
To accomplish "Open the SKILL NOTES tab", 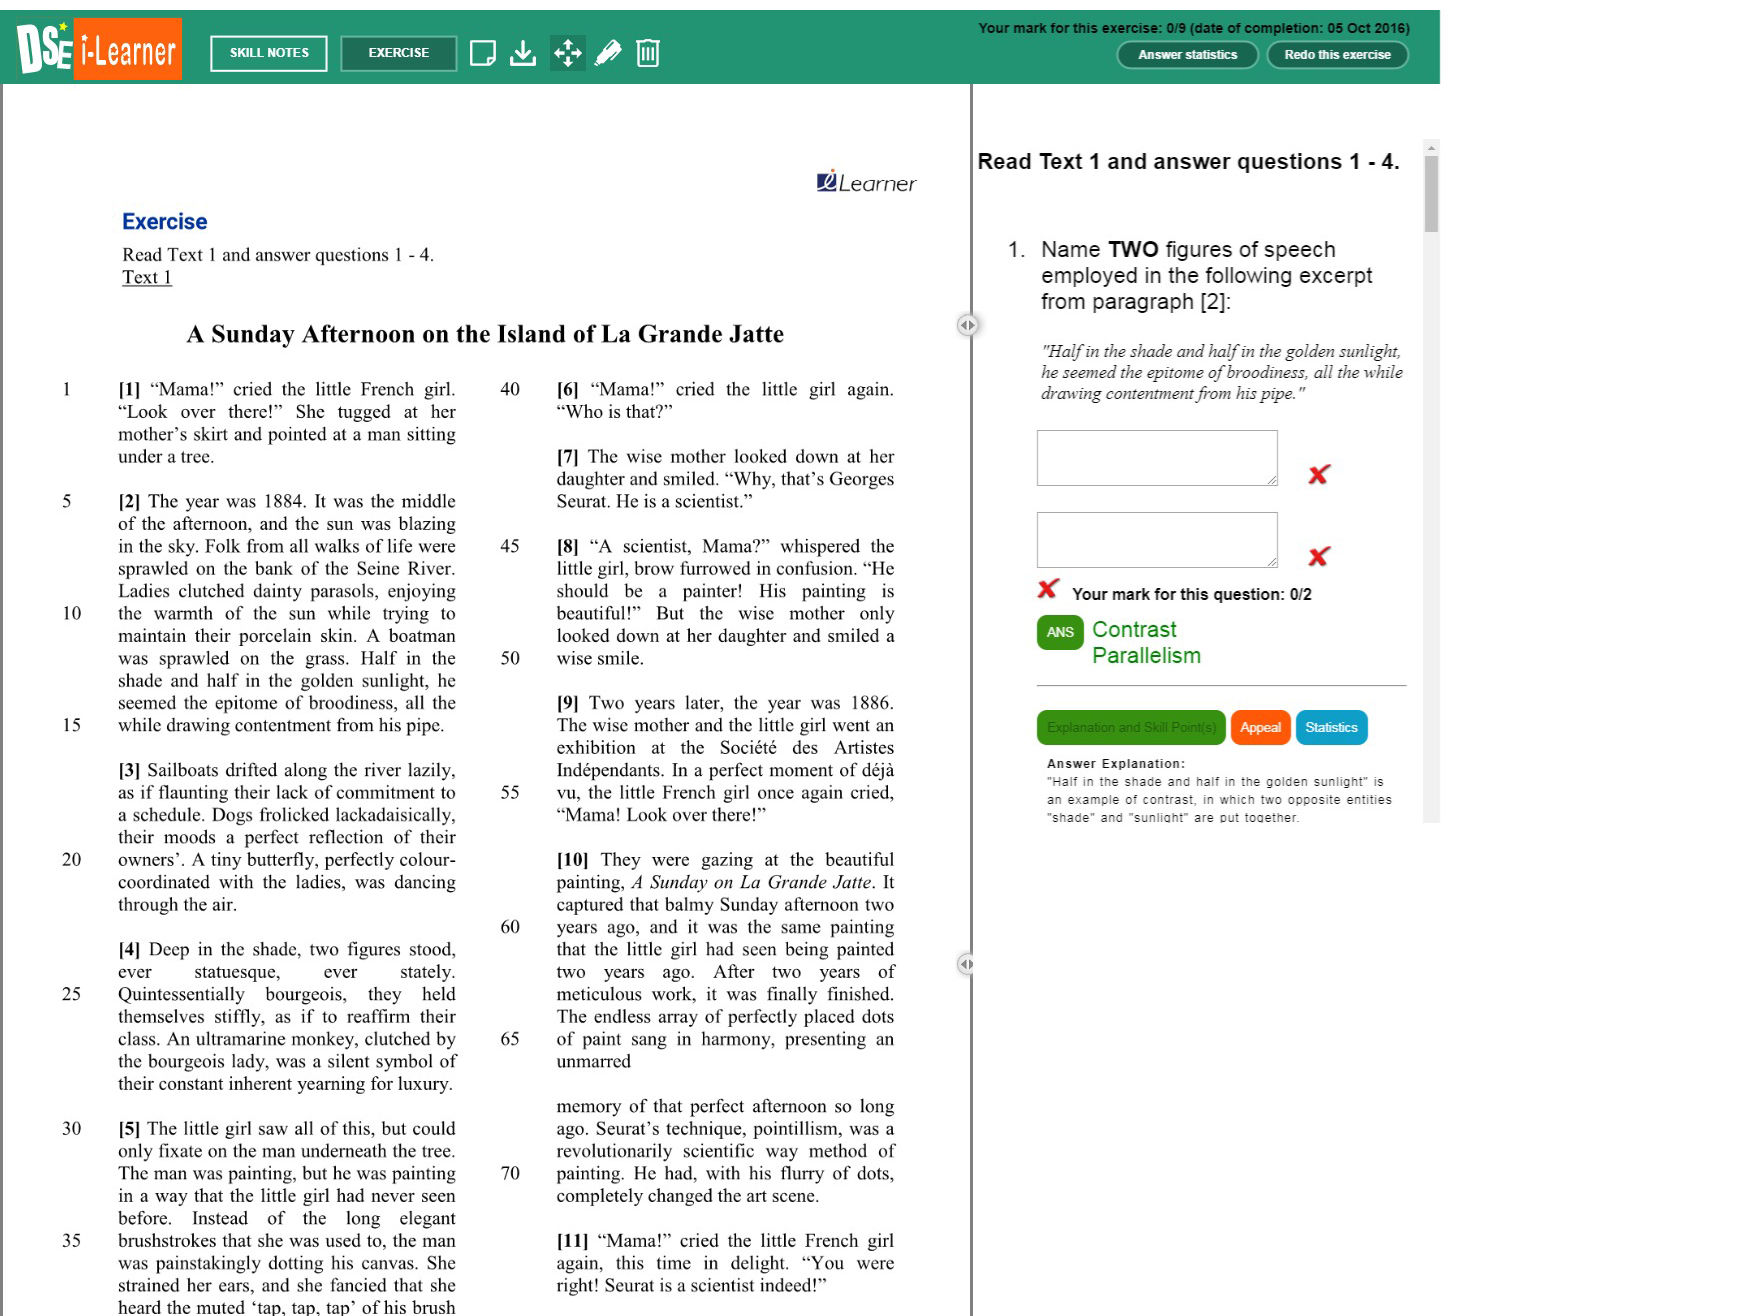I will [x=269, y=53].
